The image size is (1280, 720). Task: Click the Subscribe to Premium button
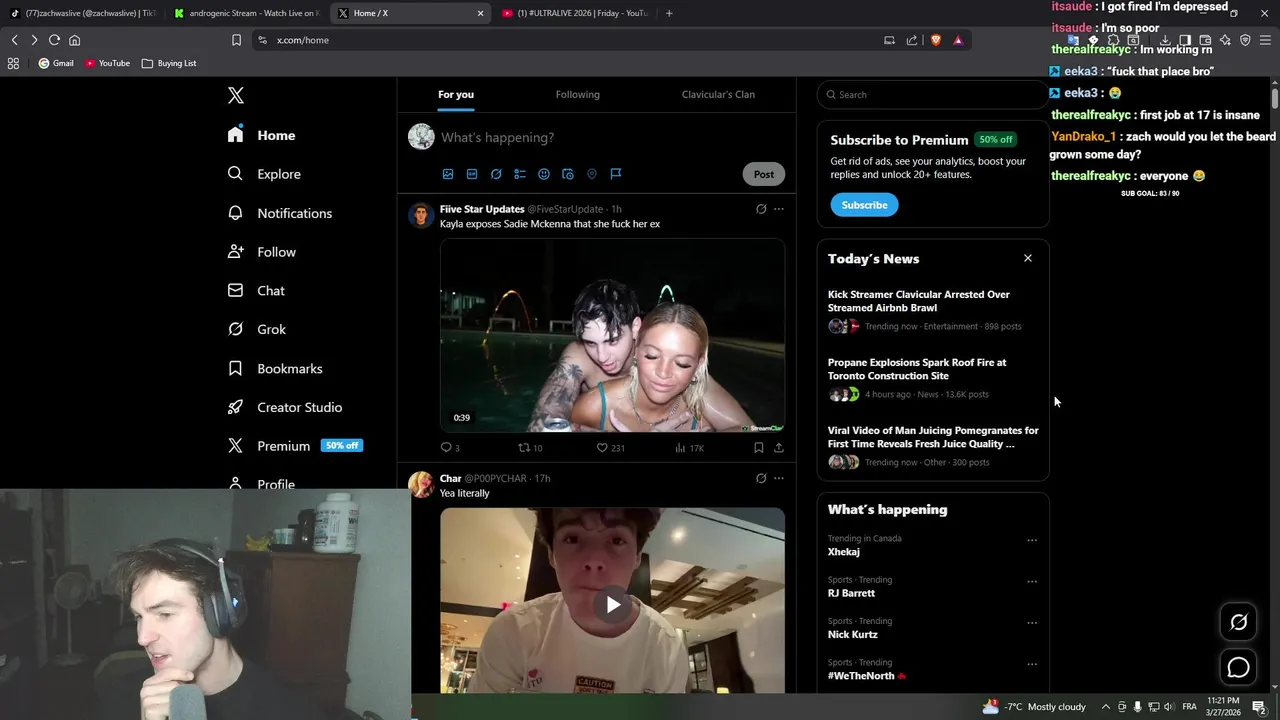coord(864,205)
